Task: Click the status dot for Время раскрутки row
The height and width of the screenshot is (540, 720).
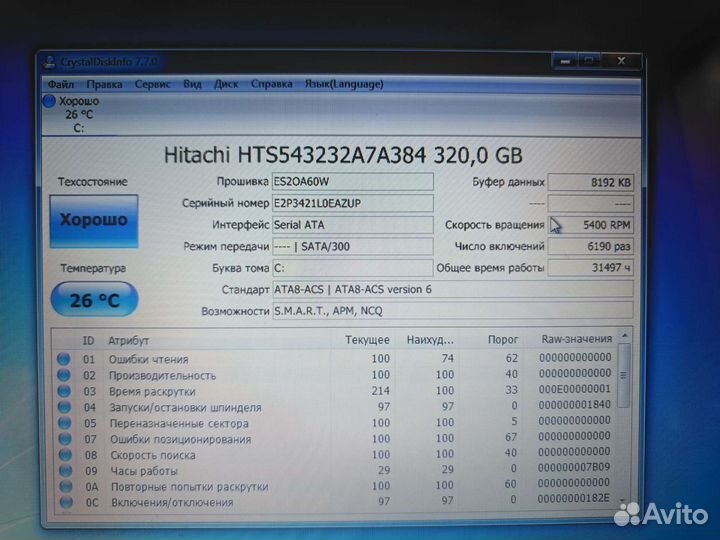Action: point(64,391)
